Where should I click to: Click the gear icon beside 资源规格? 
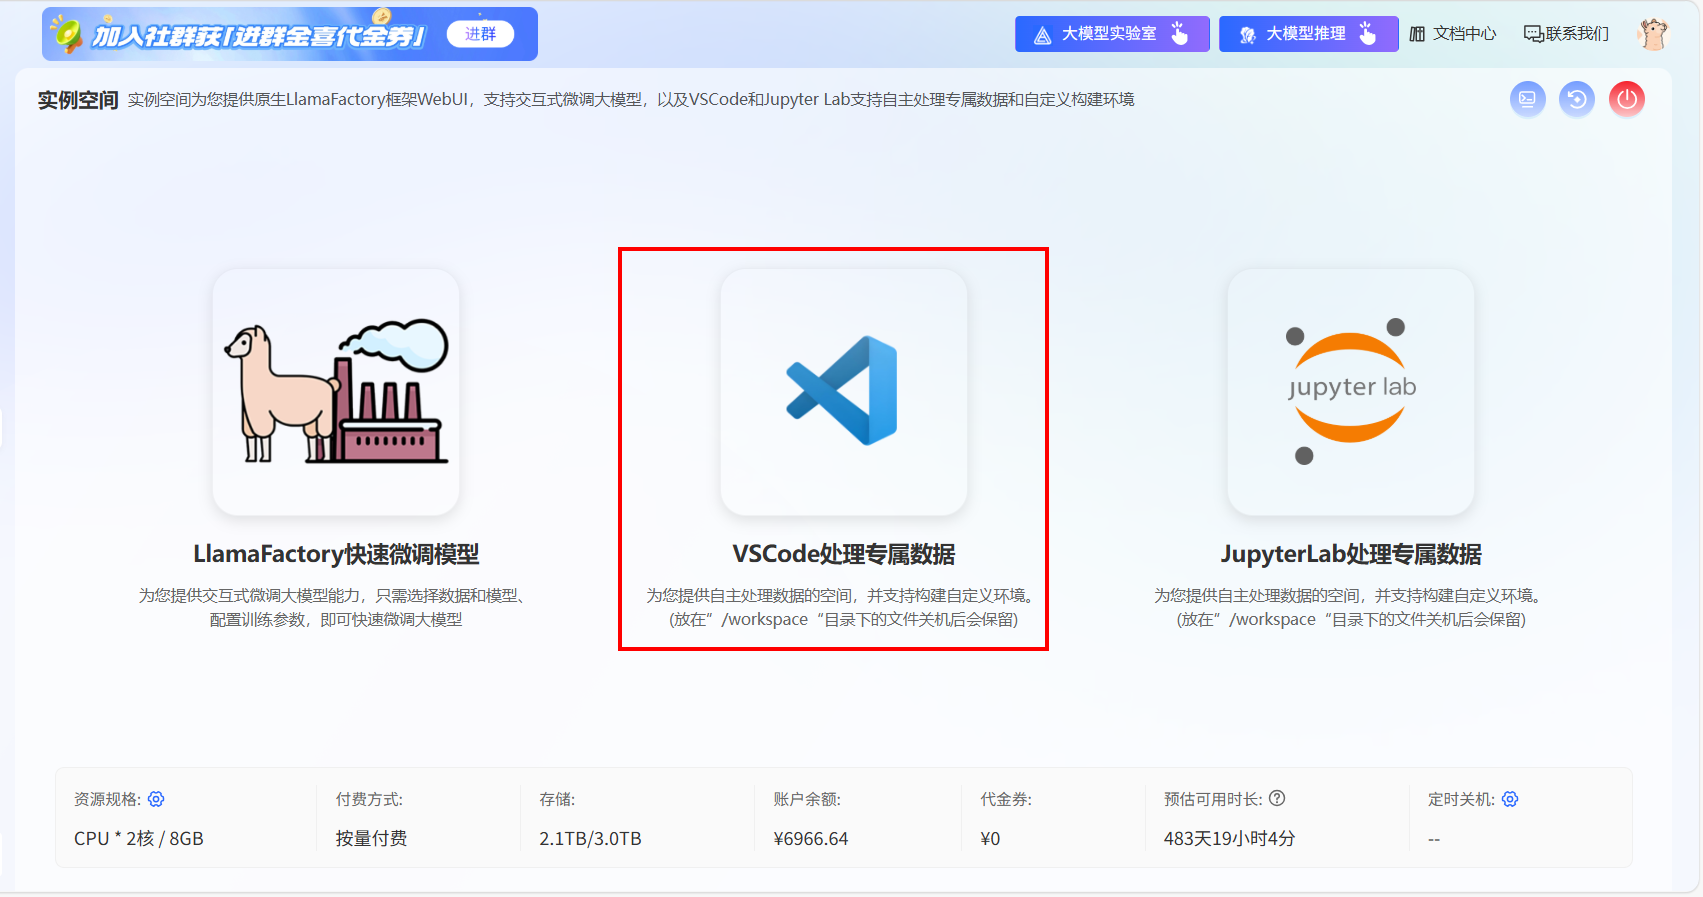(156, 799)
